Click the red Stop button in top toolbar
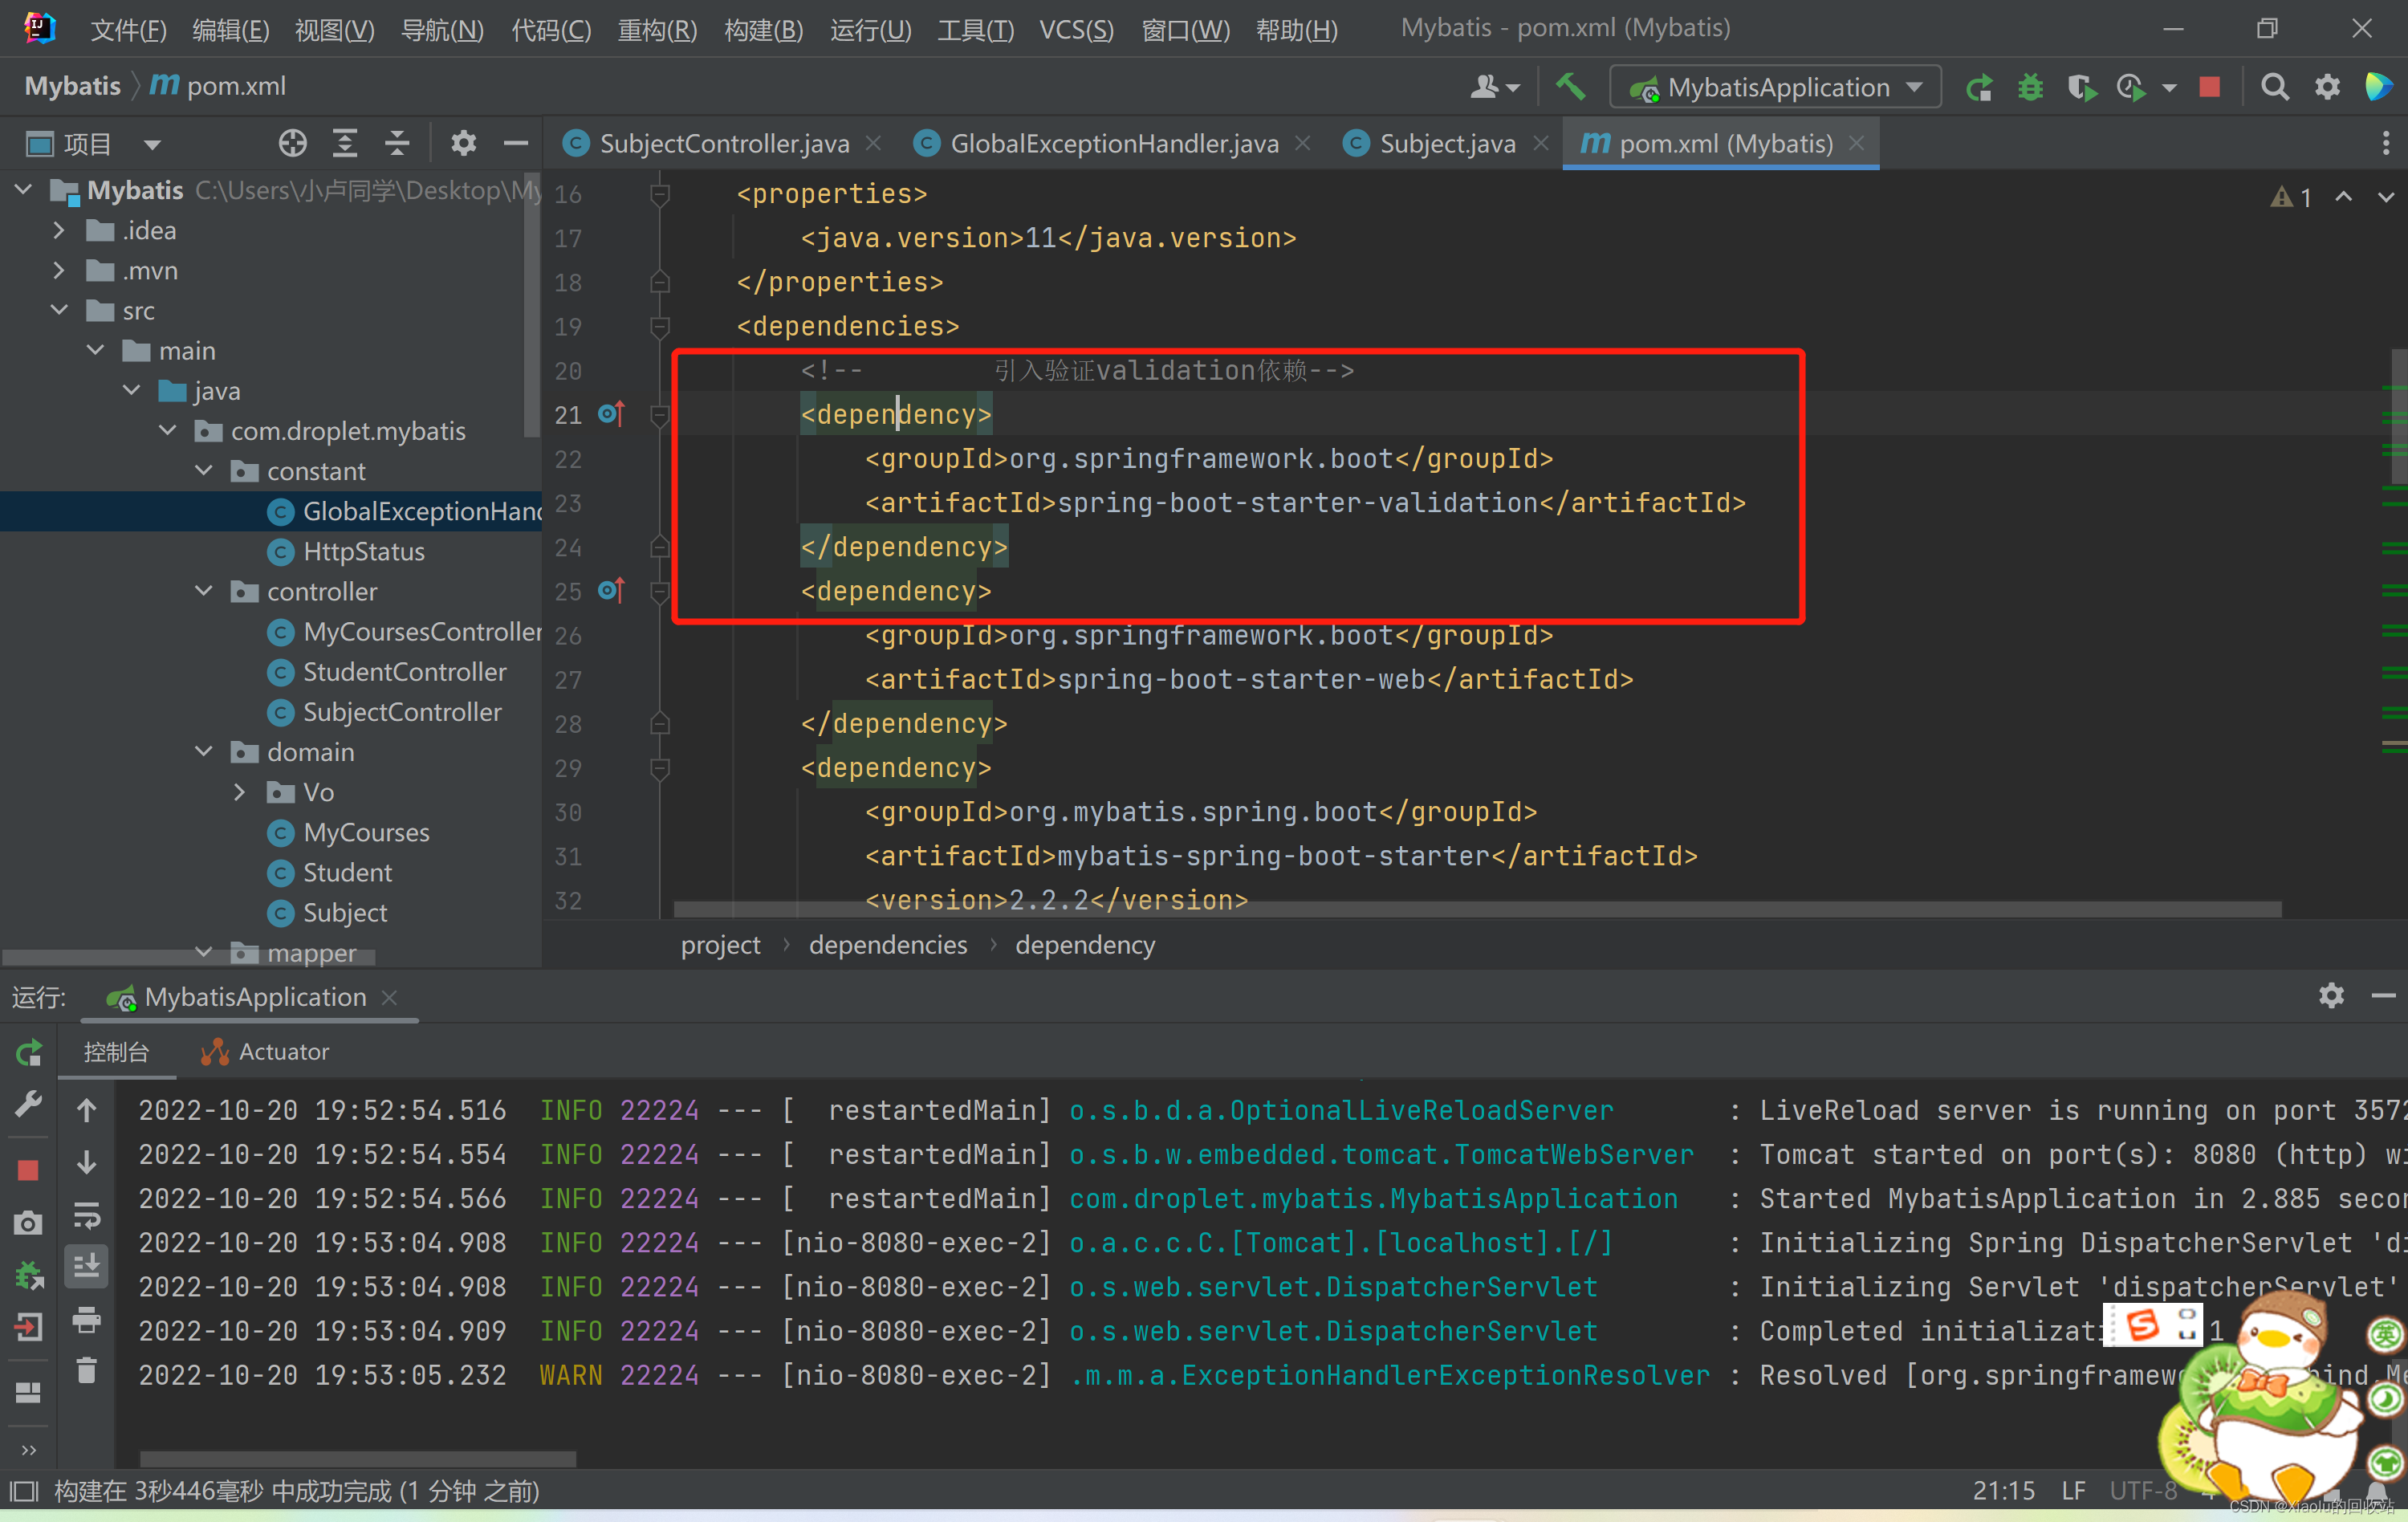The image size is (2408, 1522). click(x=2209, y=88)
